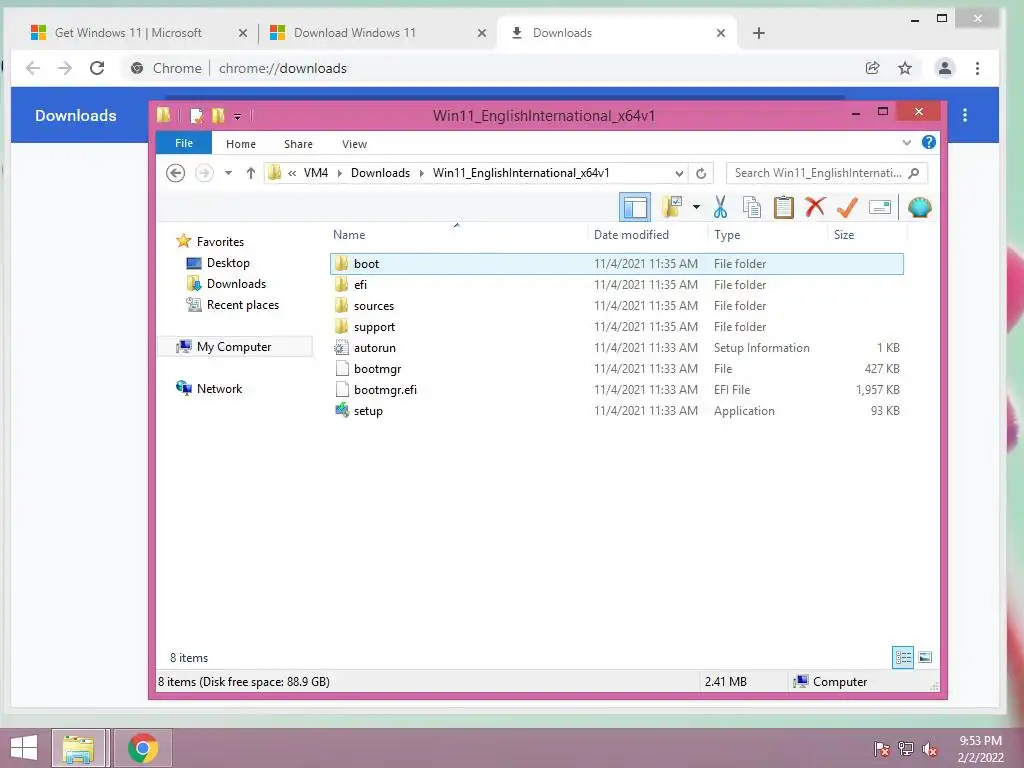Open Customize Quick Access Toolbar dropdown

click(238, 116)
